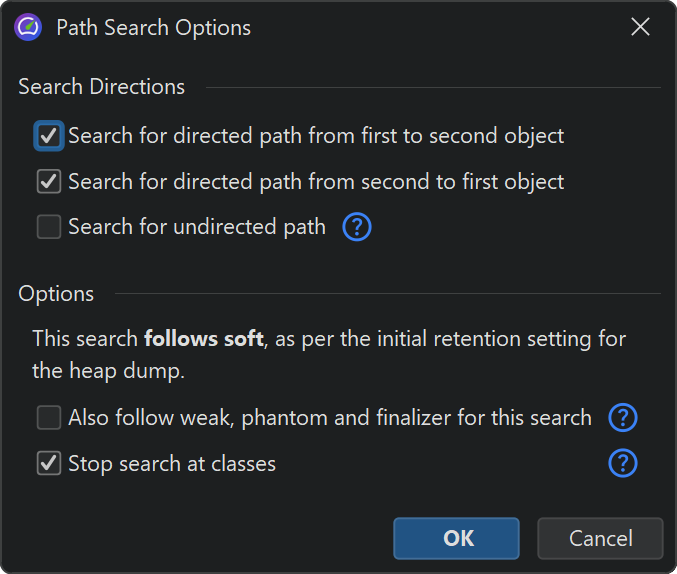Click the 'Path Search Options' title bar text
The height and width of the screenshot is (574, 677).
(x=153, y=27)
